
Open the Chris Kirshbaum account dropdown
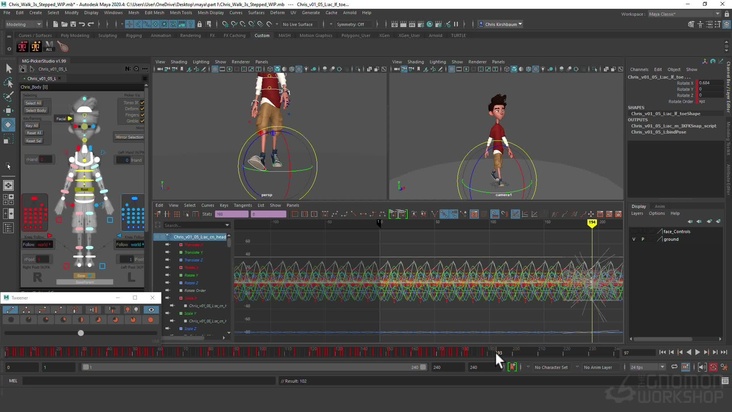tap(501, 24)
